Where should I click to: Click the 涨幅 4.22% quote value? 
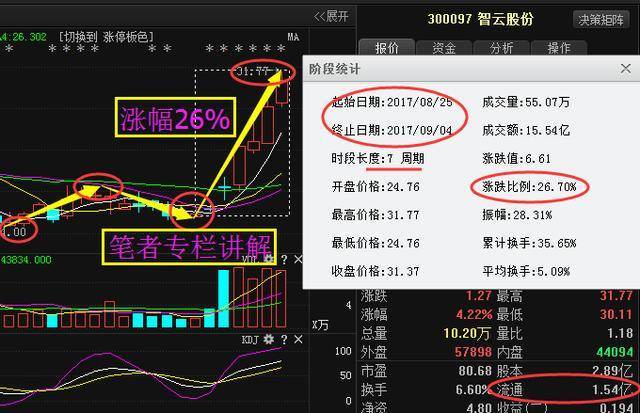474,314
